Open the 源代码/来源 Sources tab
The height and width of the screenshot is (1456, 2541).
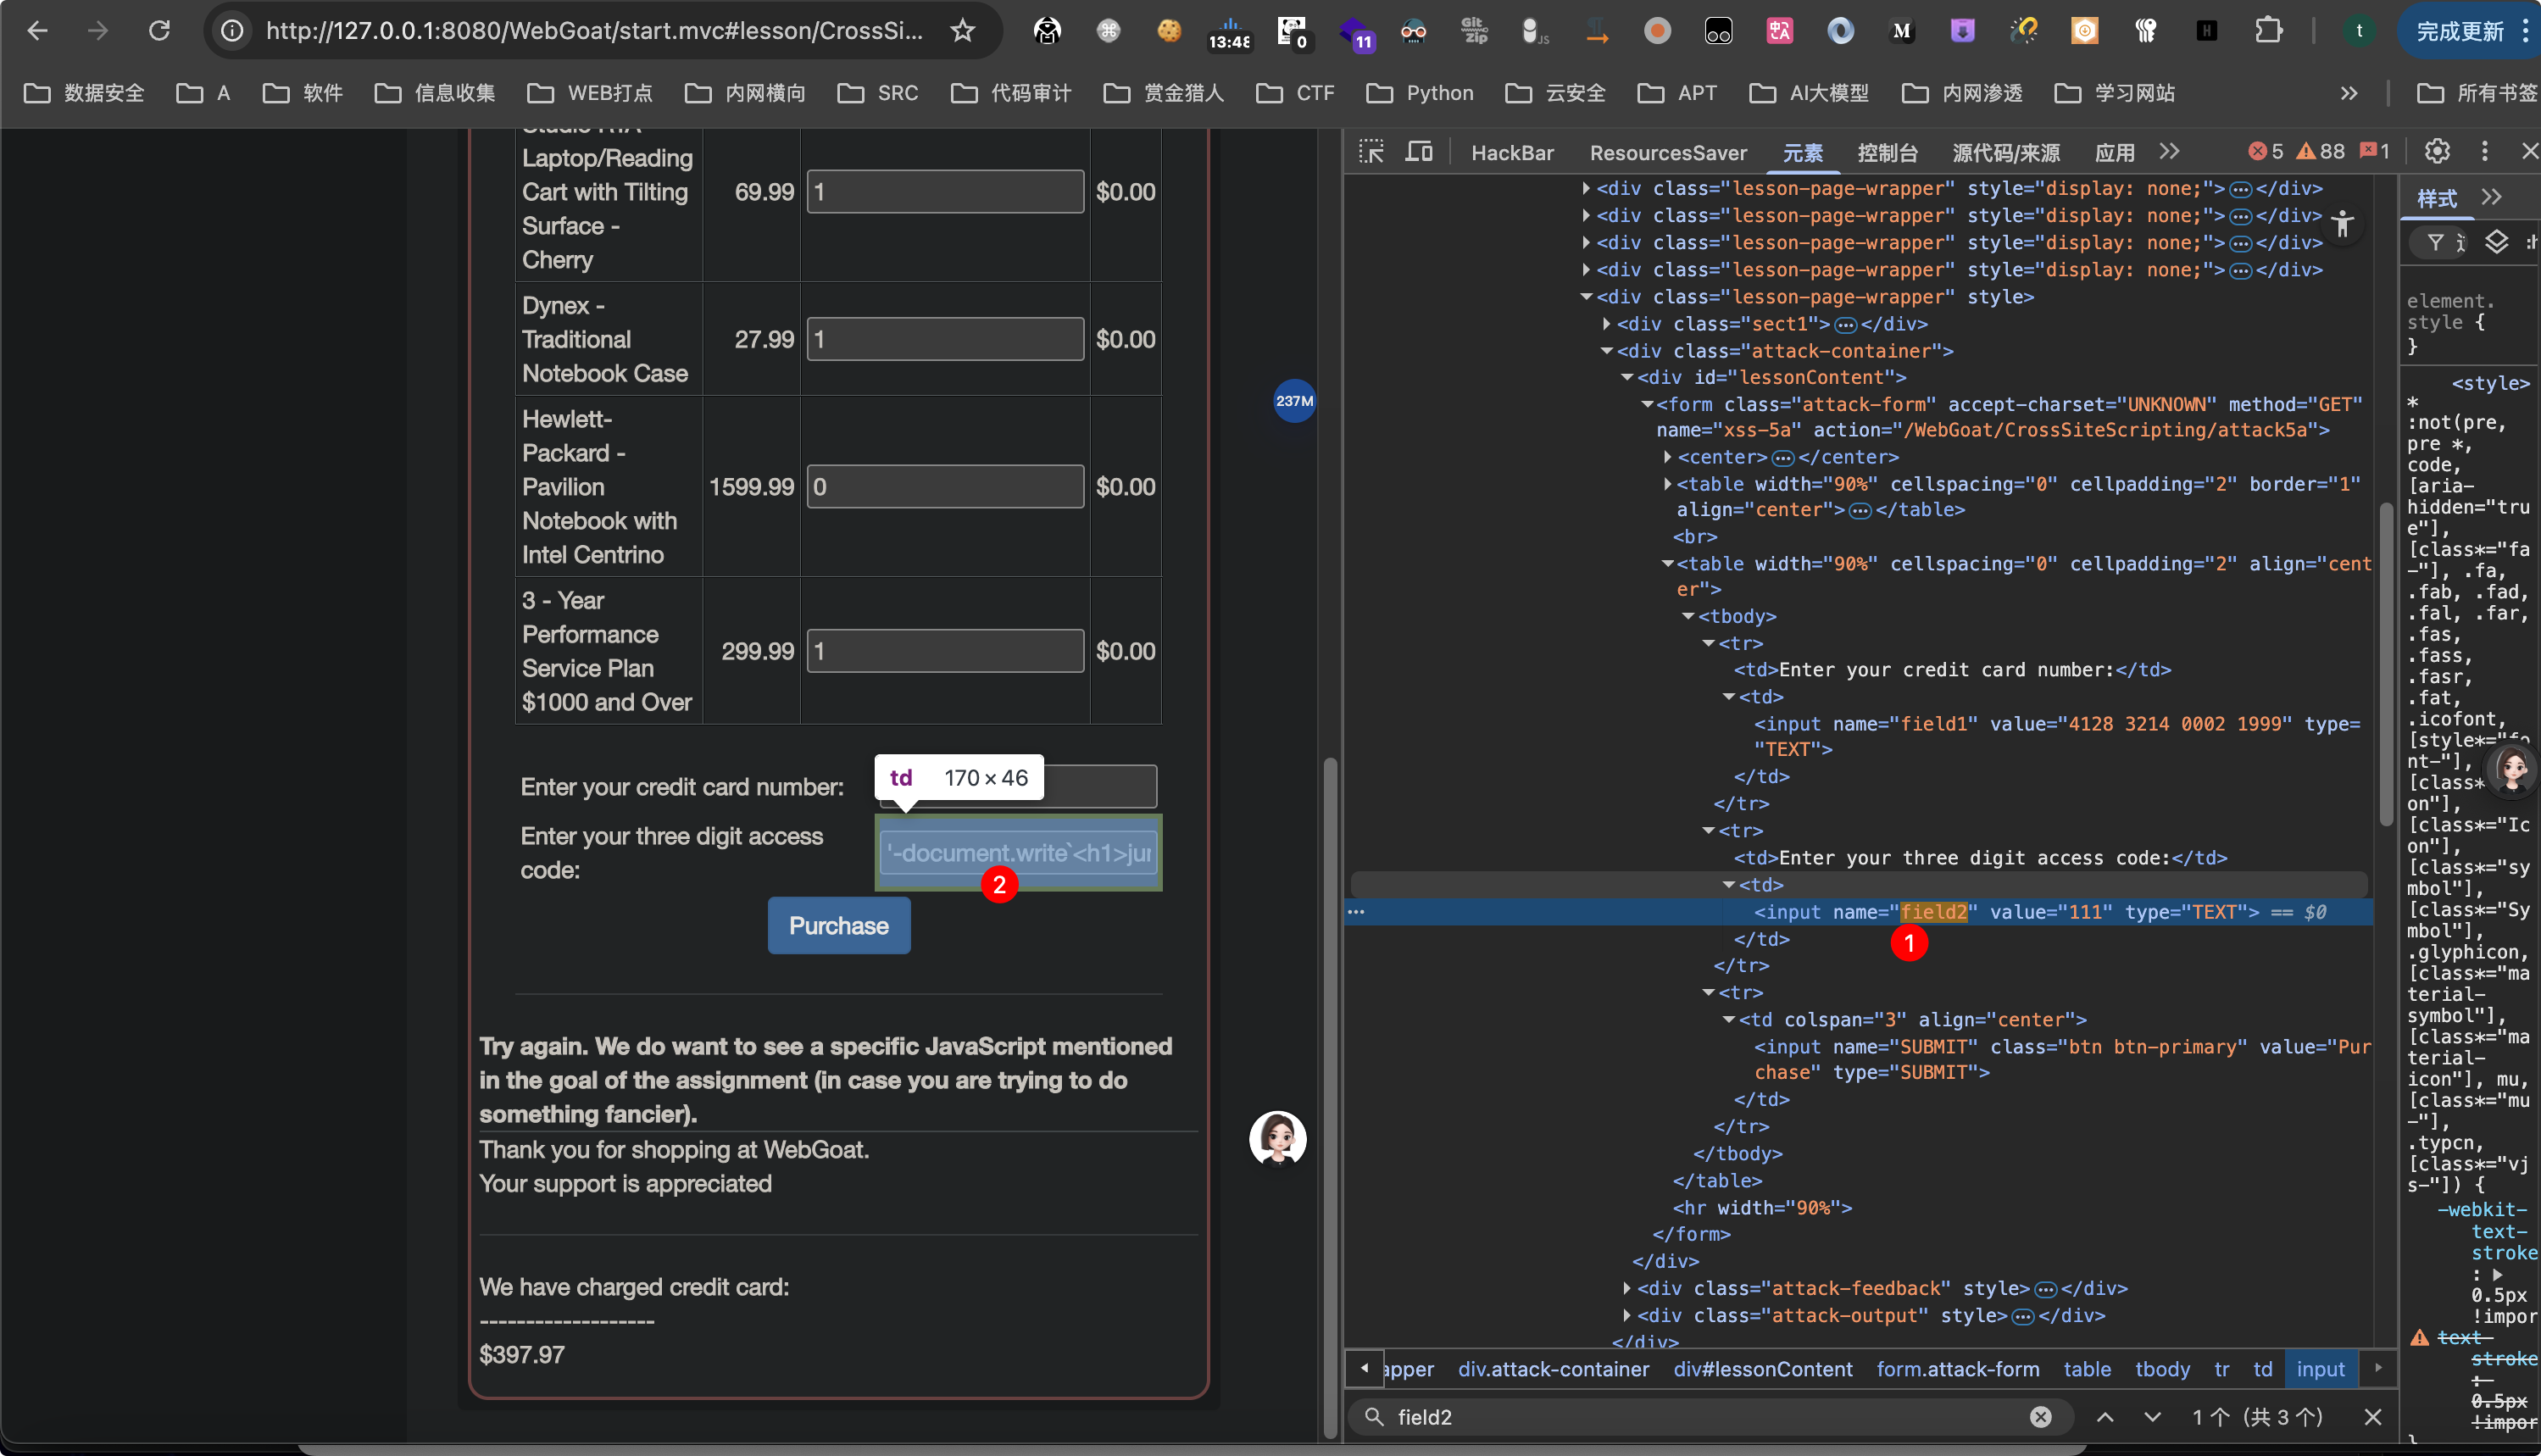[x=2005, y=153]
